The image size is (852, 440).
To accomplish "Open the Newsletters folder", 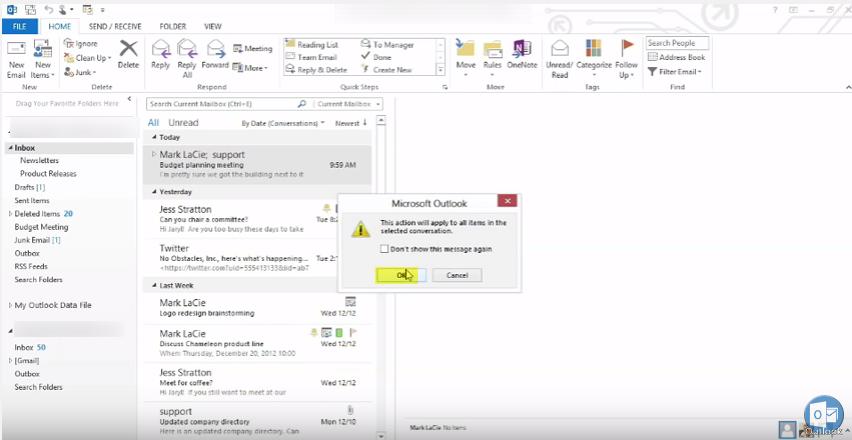I will pos(39,161).
